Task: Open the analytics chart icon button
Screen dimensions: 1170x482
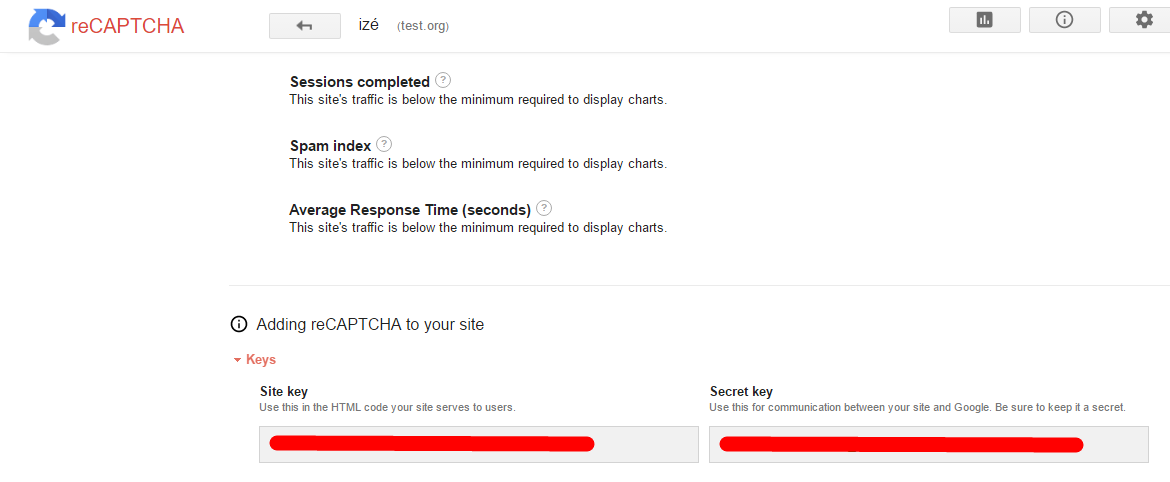Action: pos(984,20)
